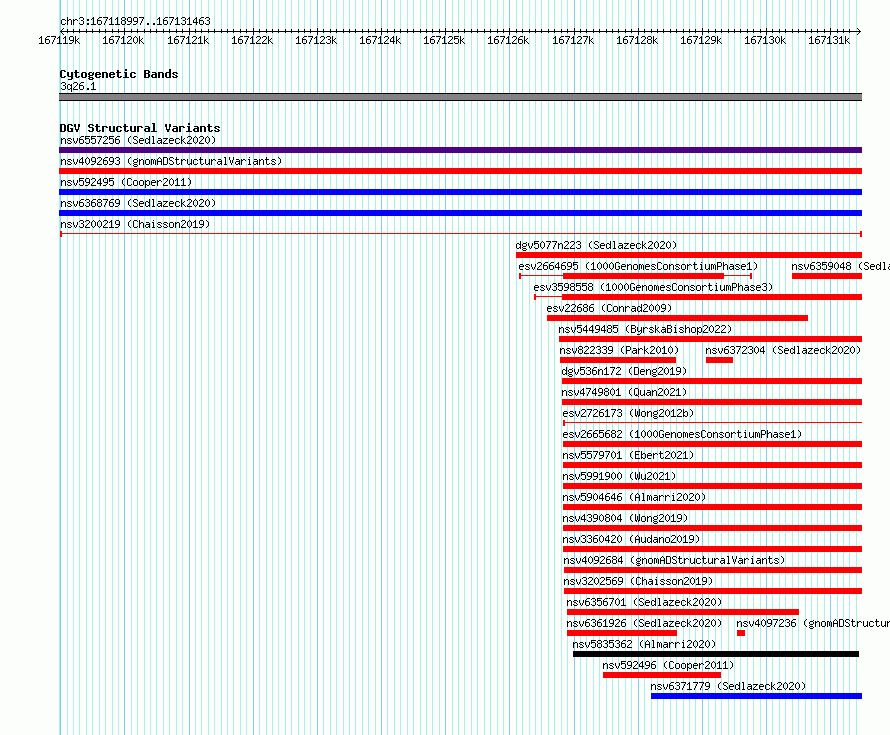
Task: Click the dark purple nsv6557256 variant bar
Action: click(x=460, y=150)
